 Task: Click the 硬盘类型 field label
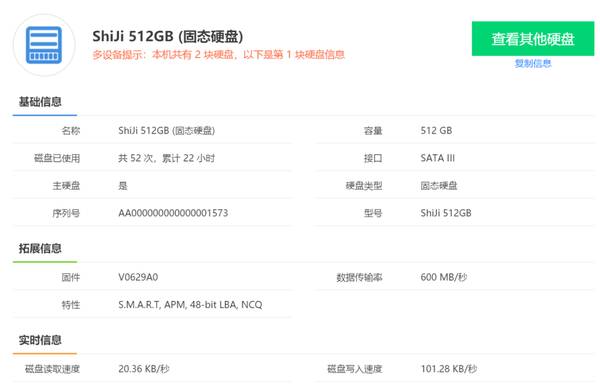[x=364, y=186]
